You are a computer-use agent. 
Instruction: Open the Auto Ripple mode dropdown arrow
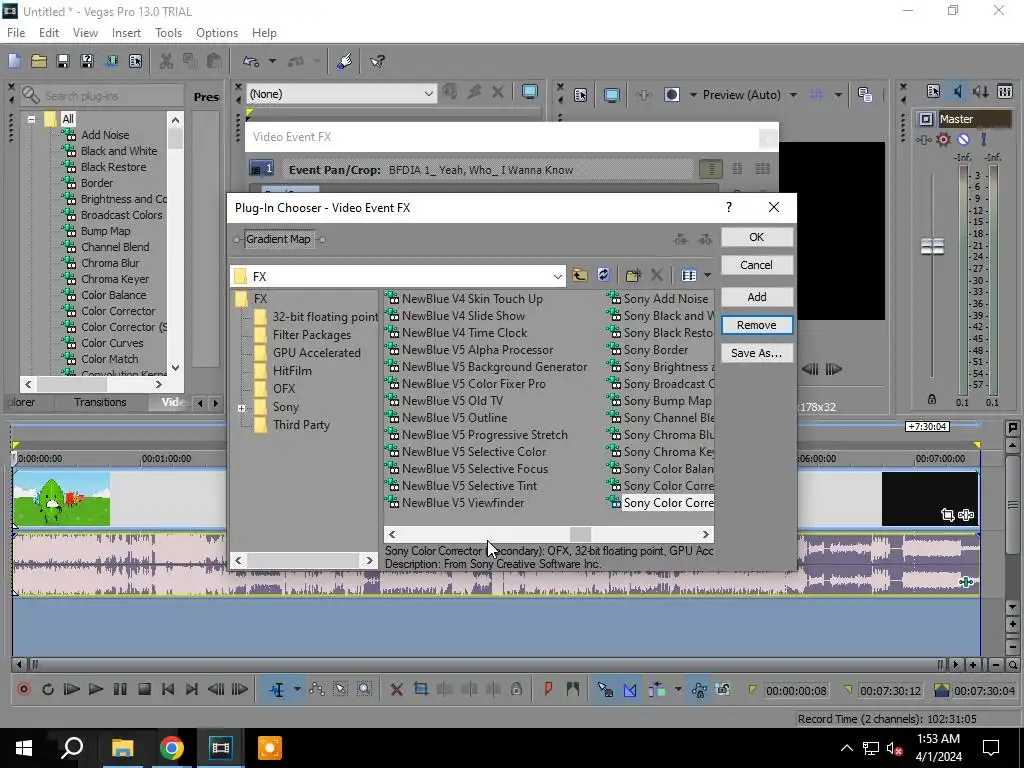678,689
